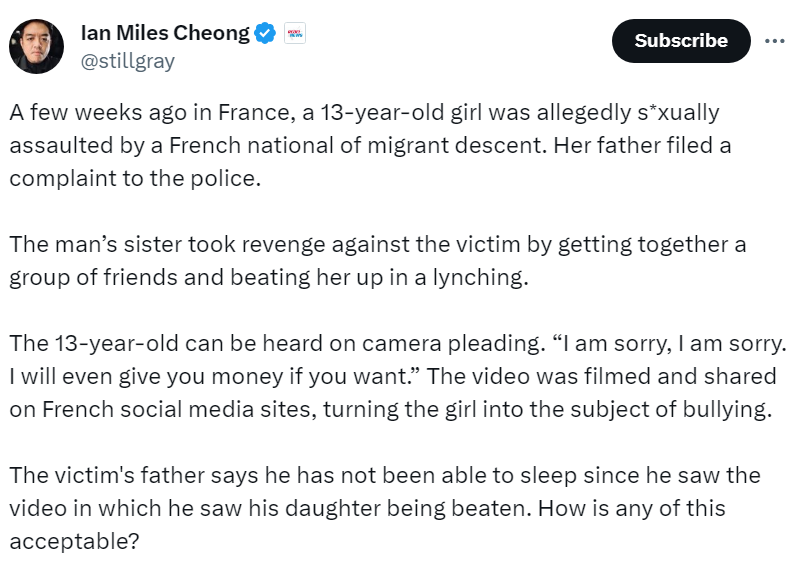The image size is (798, 565).
Task: Click the affiliate badge beside the checkmark
Action: coord(295,33)
